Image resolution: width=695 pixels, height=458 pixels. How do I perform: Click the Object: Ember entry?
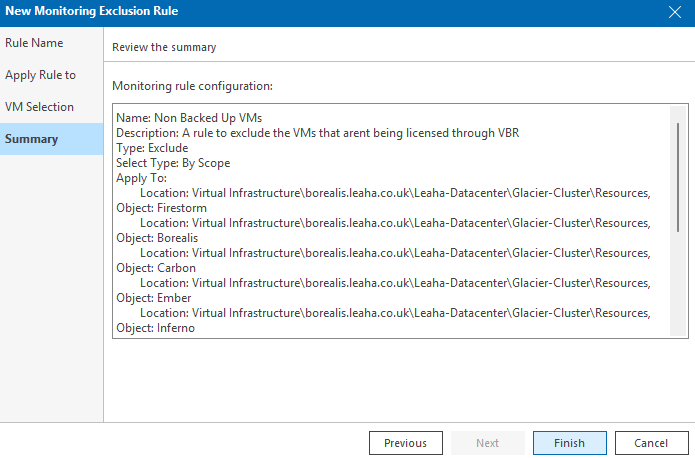click(154, 298)
